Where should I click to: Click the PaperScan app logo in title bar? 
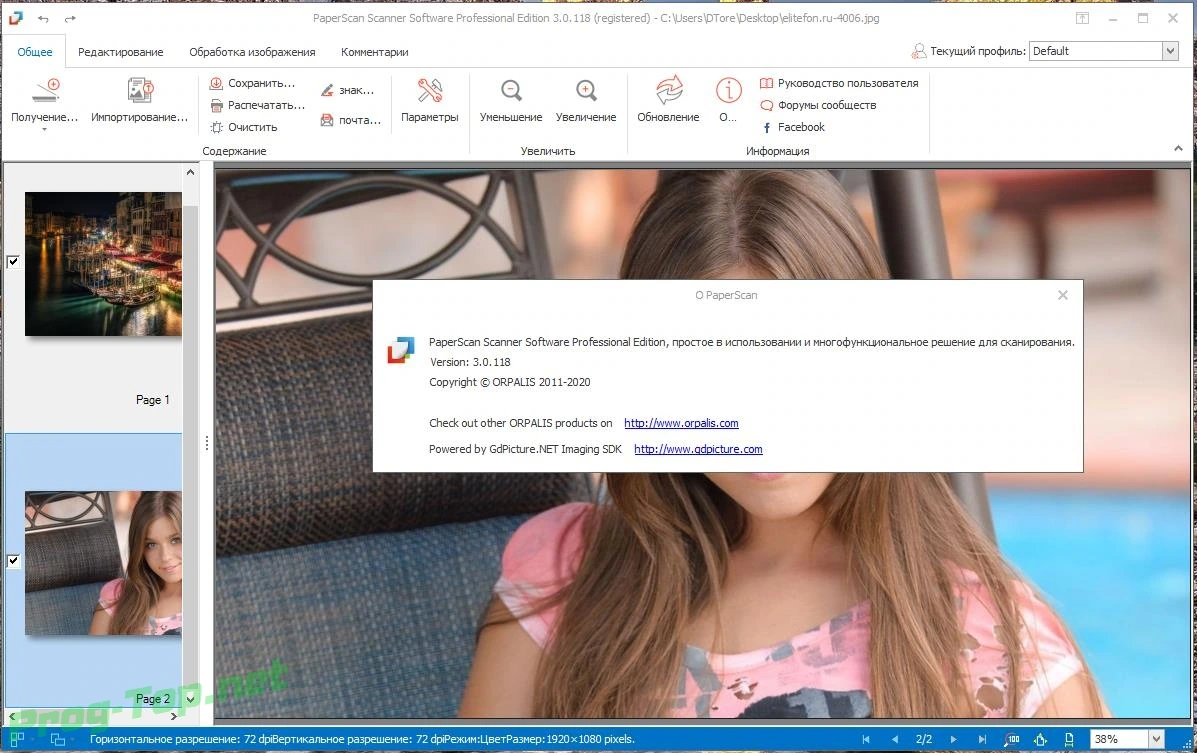pyautogui.click(x=15, y=18)
